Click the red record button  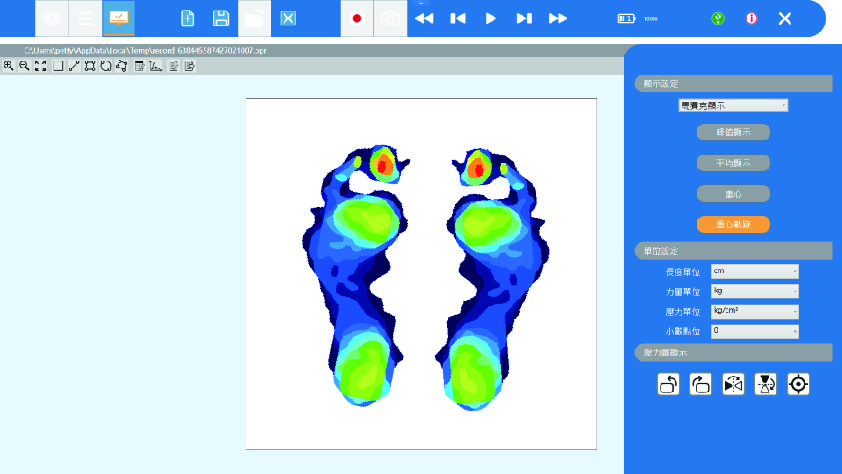tap(357, 19)
